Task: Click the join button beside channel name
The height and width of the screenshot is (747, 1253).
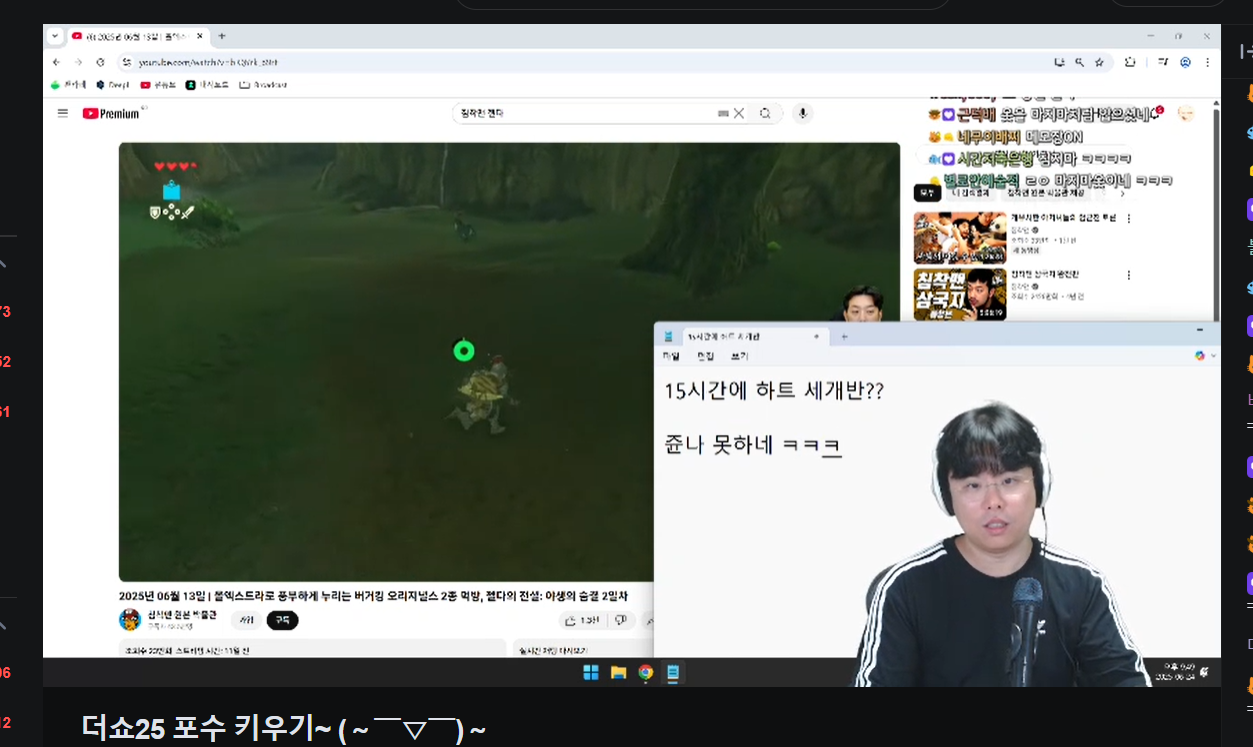Action: 247,620
